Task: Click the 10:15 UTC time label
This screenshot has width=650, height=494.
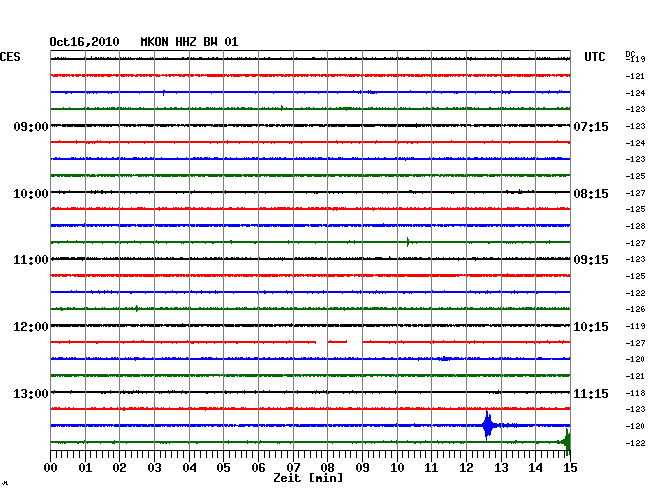Action: [x=591, y=327]
